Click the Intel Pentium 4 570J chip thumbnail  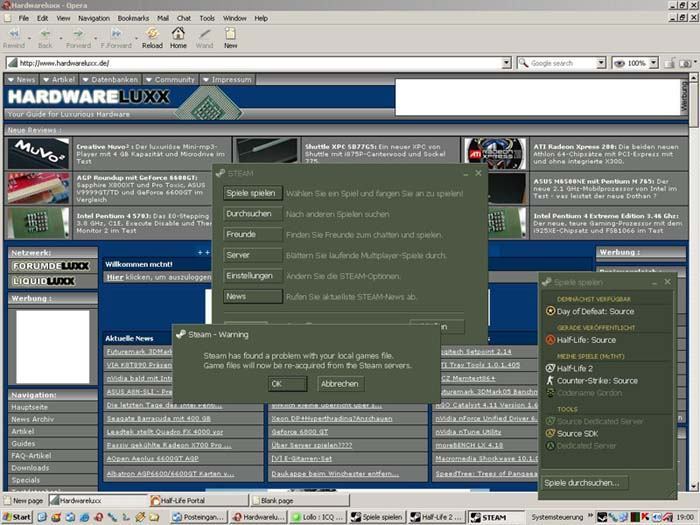click(x=38, y=222)
